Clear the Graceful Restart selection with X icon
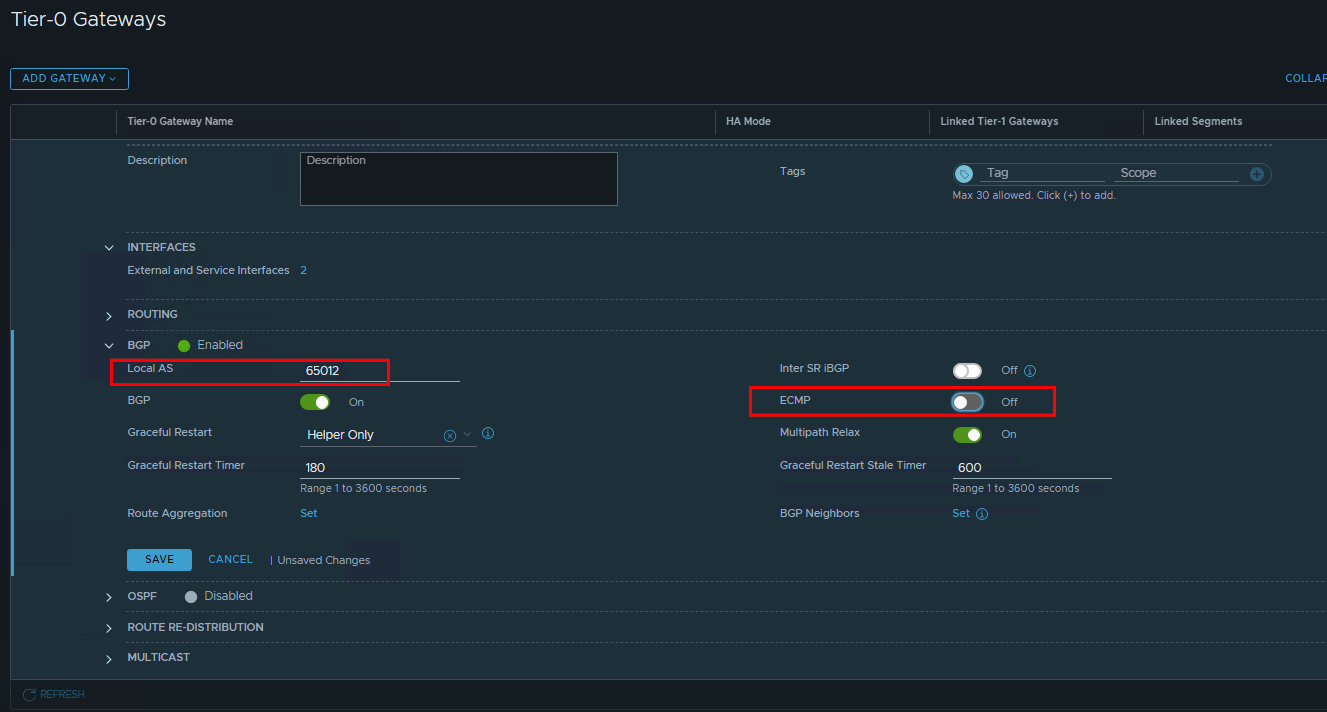This screenshot has height=712, width=1327. pyautogui.click(x=450, y=435)
